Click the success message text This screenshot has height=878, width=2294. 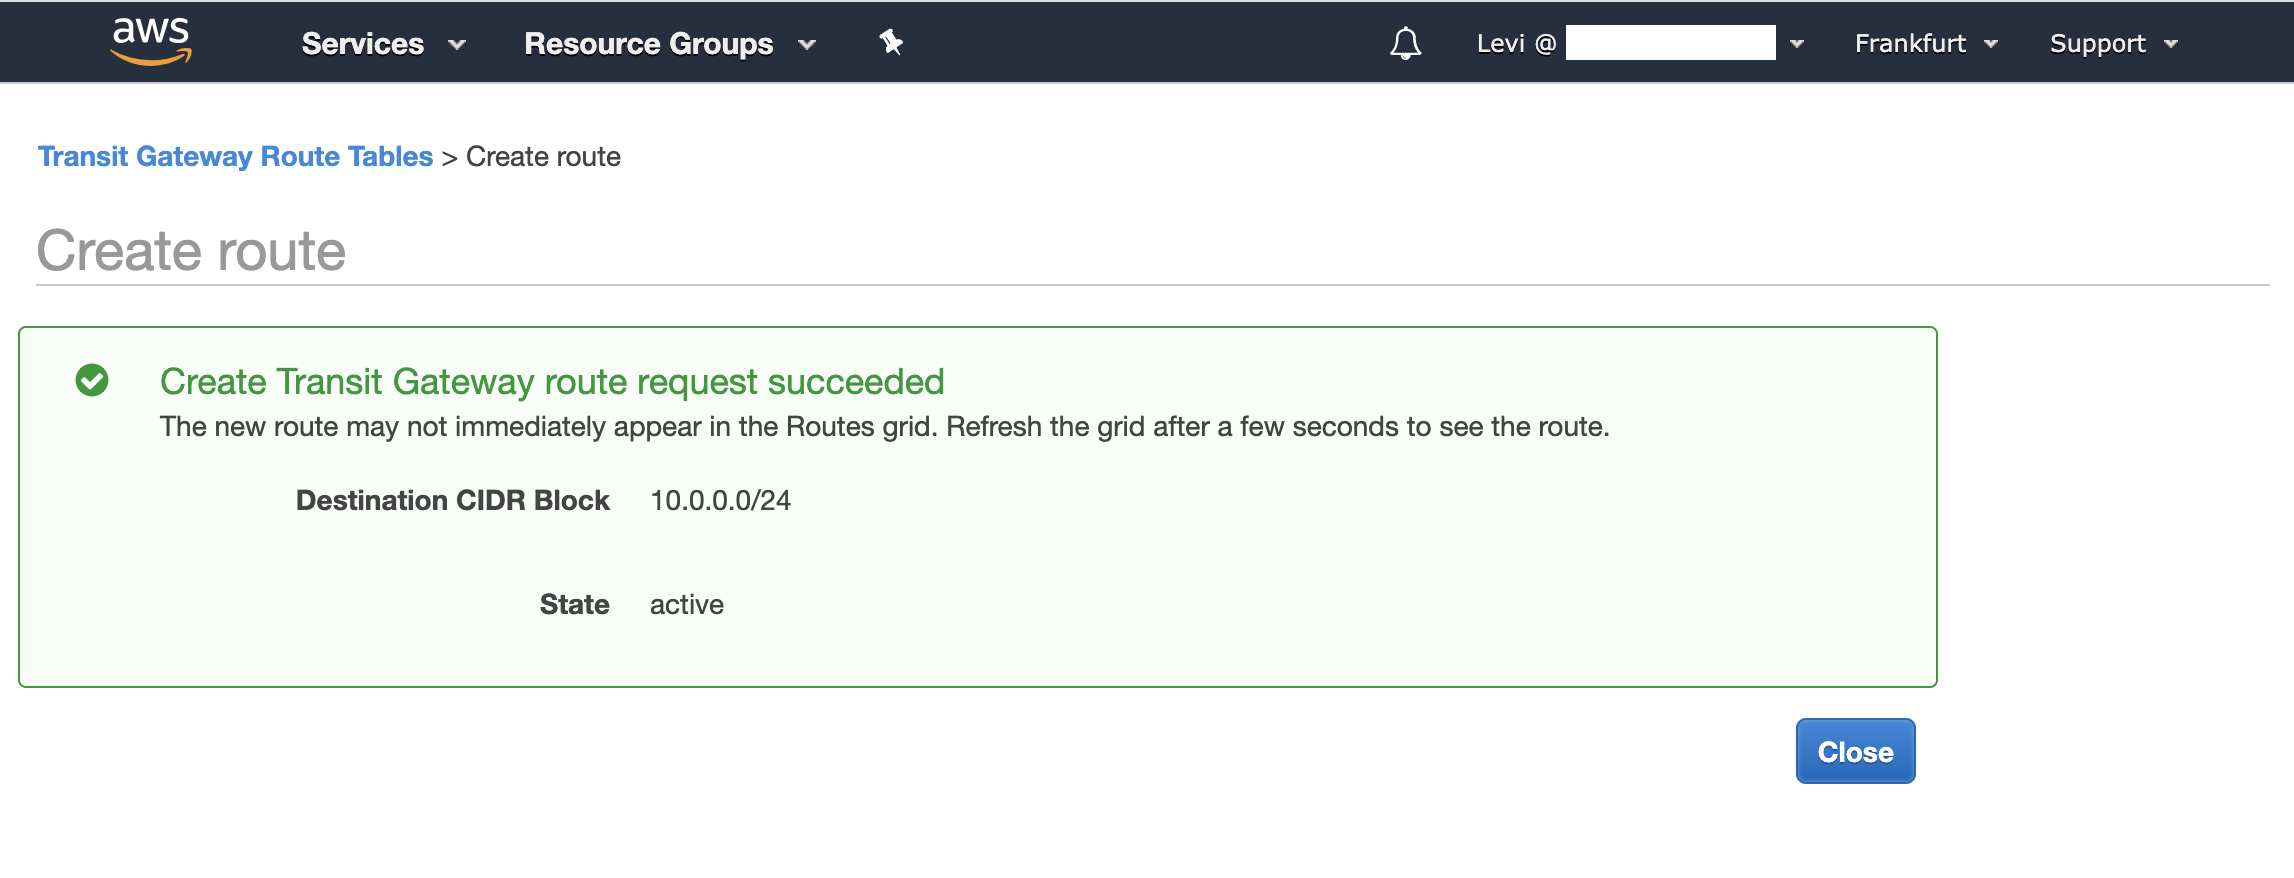click(552, 381)
